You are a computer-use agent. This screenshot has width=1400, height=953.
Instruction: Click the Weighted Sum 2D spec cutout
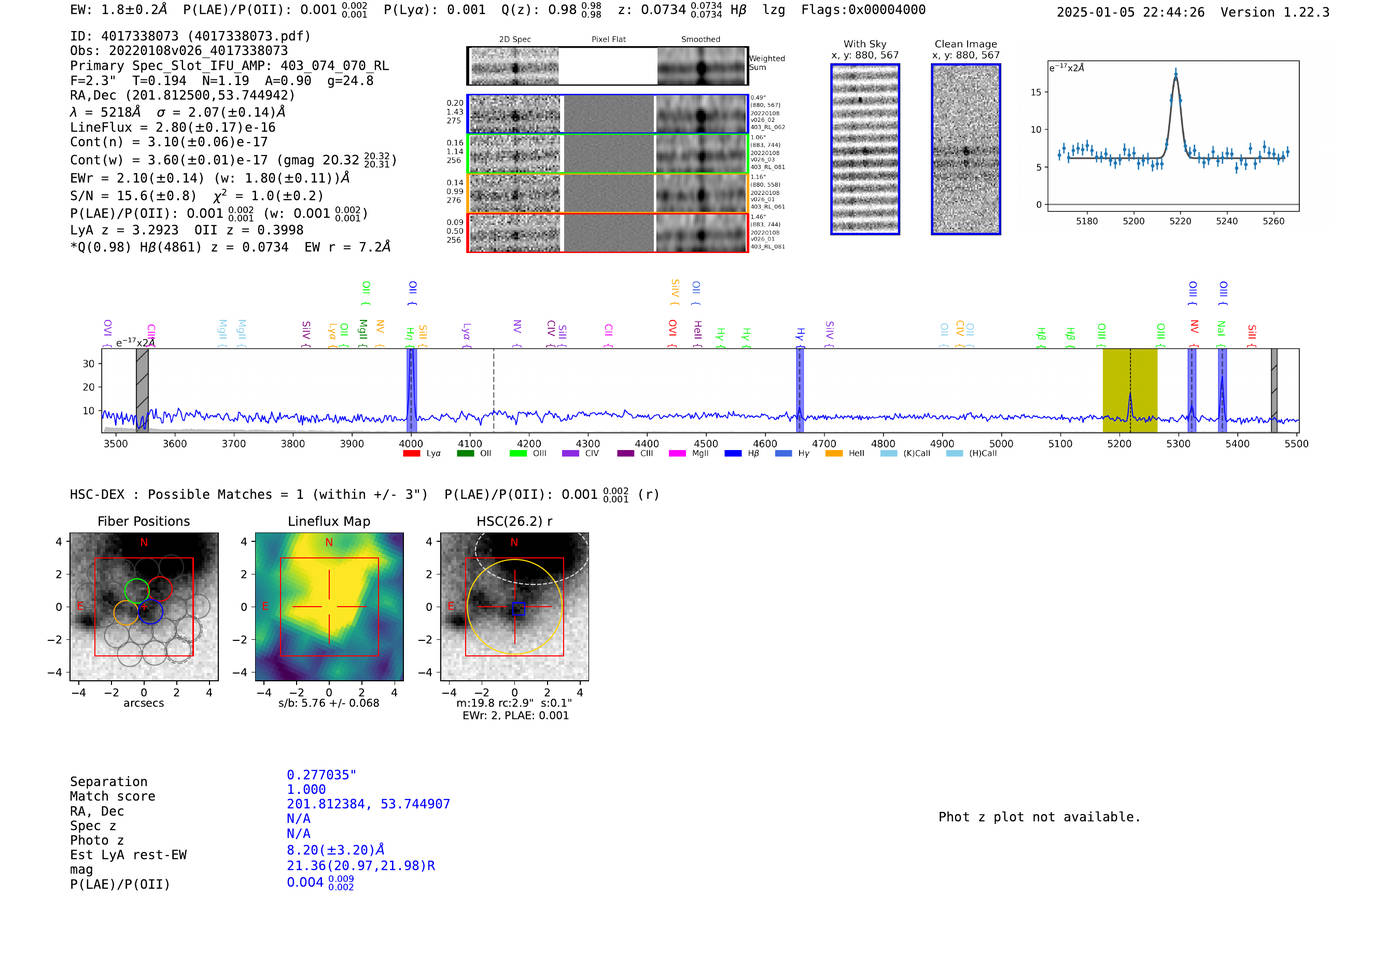click(514, 67)
